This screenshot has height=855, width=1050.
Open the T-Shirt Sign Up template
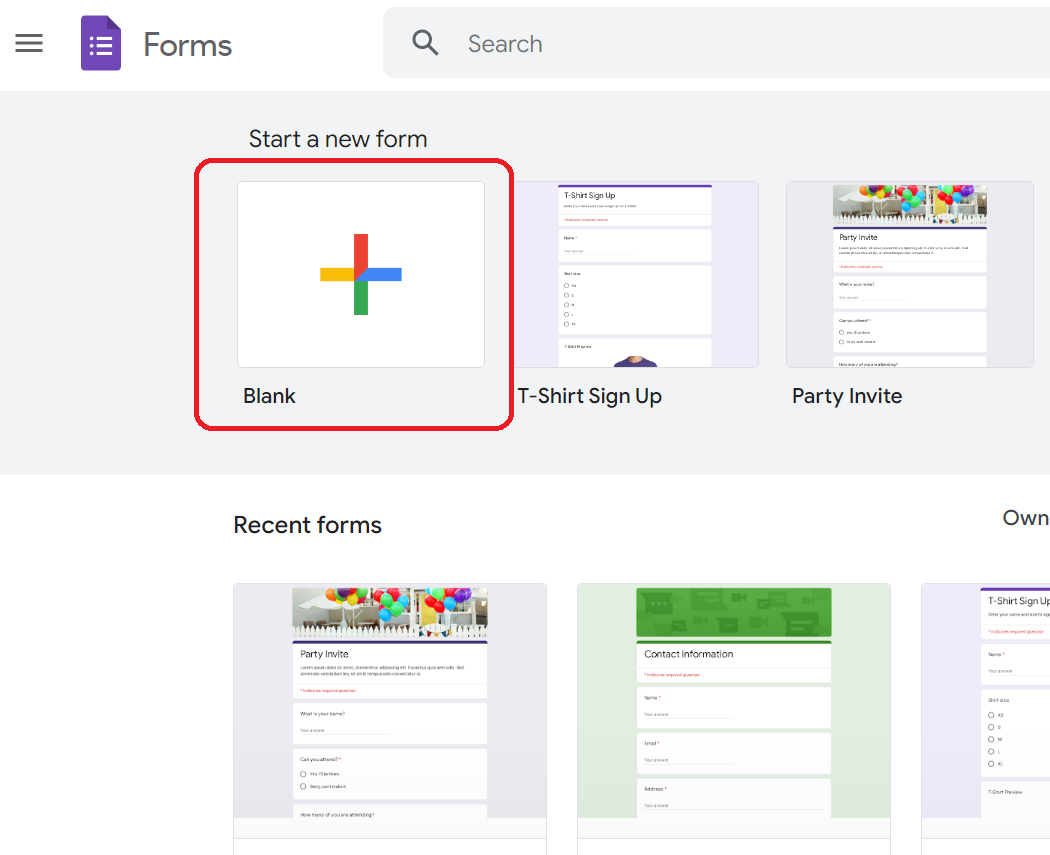[x=634, y=274]
